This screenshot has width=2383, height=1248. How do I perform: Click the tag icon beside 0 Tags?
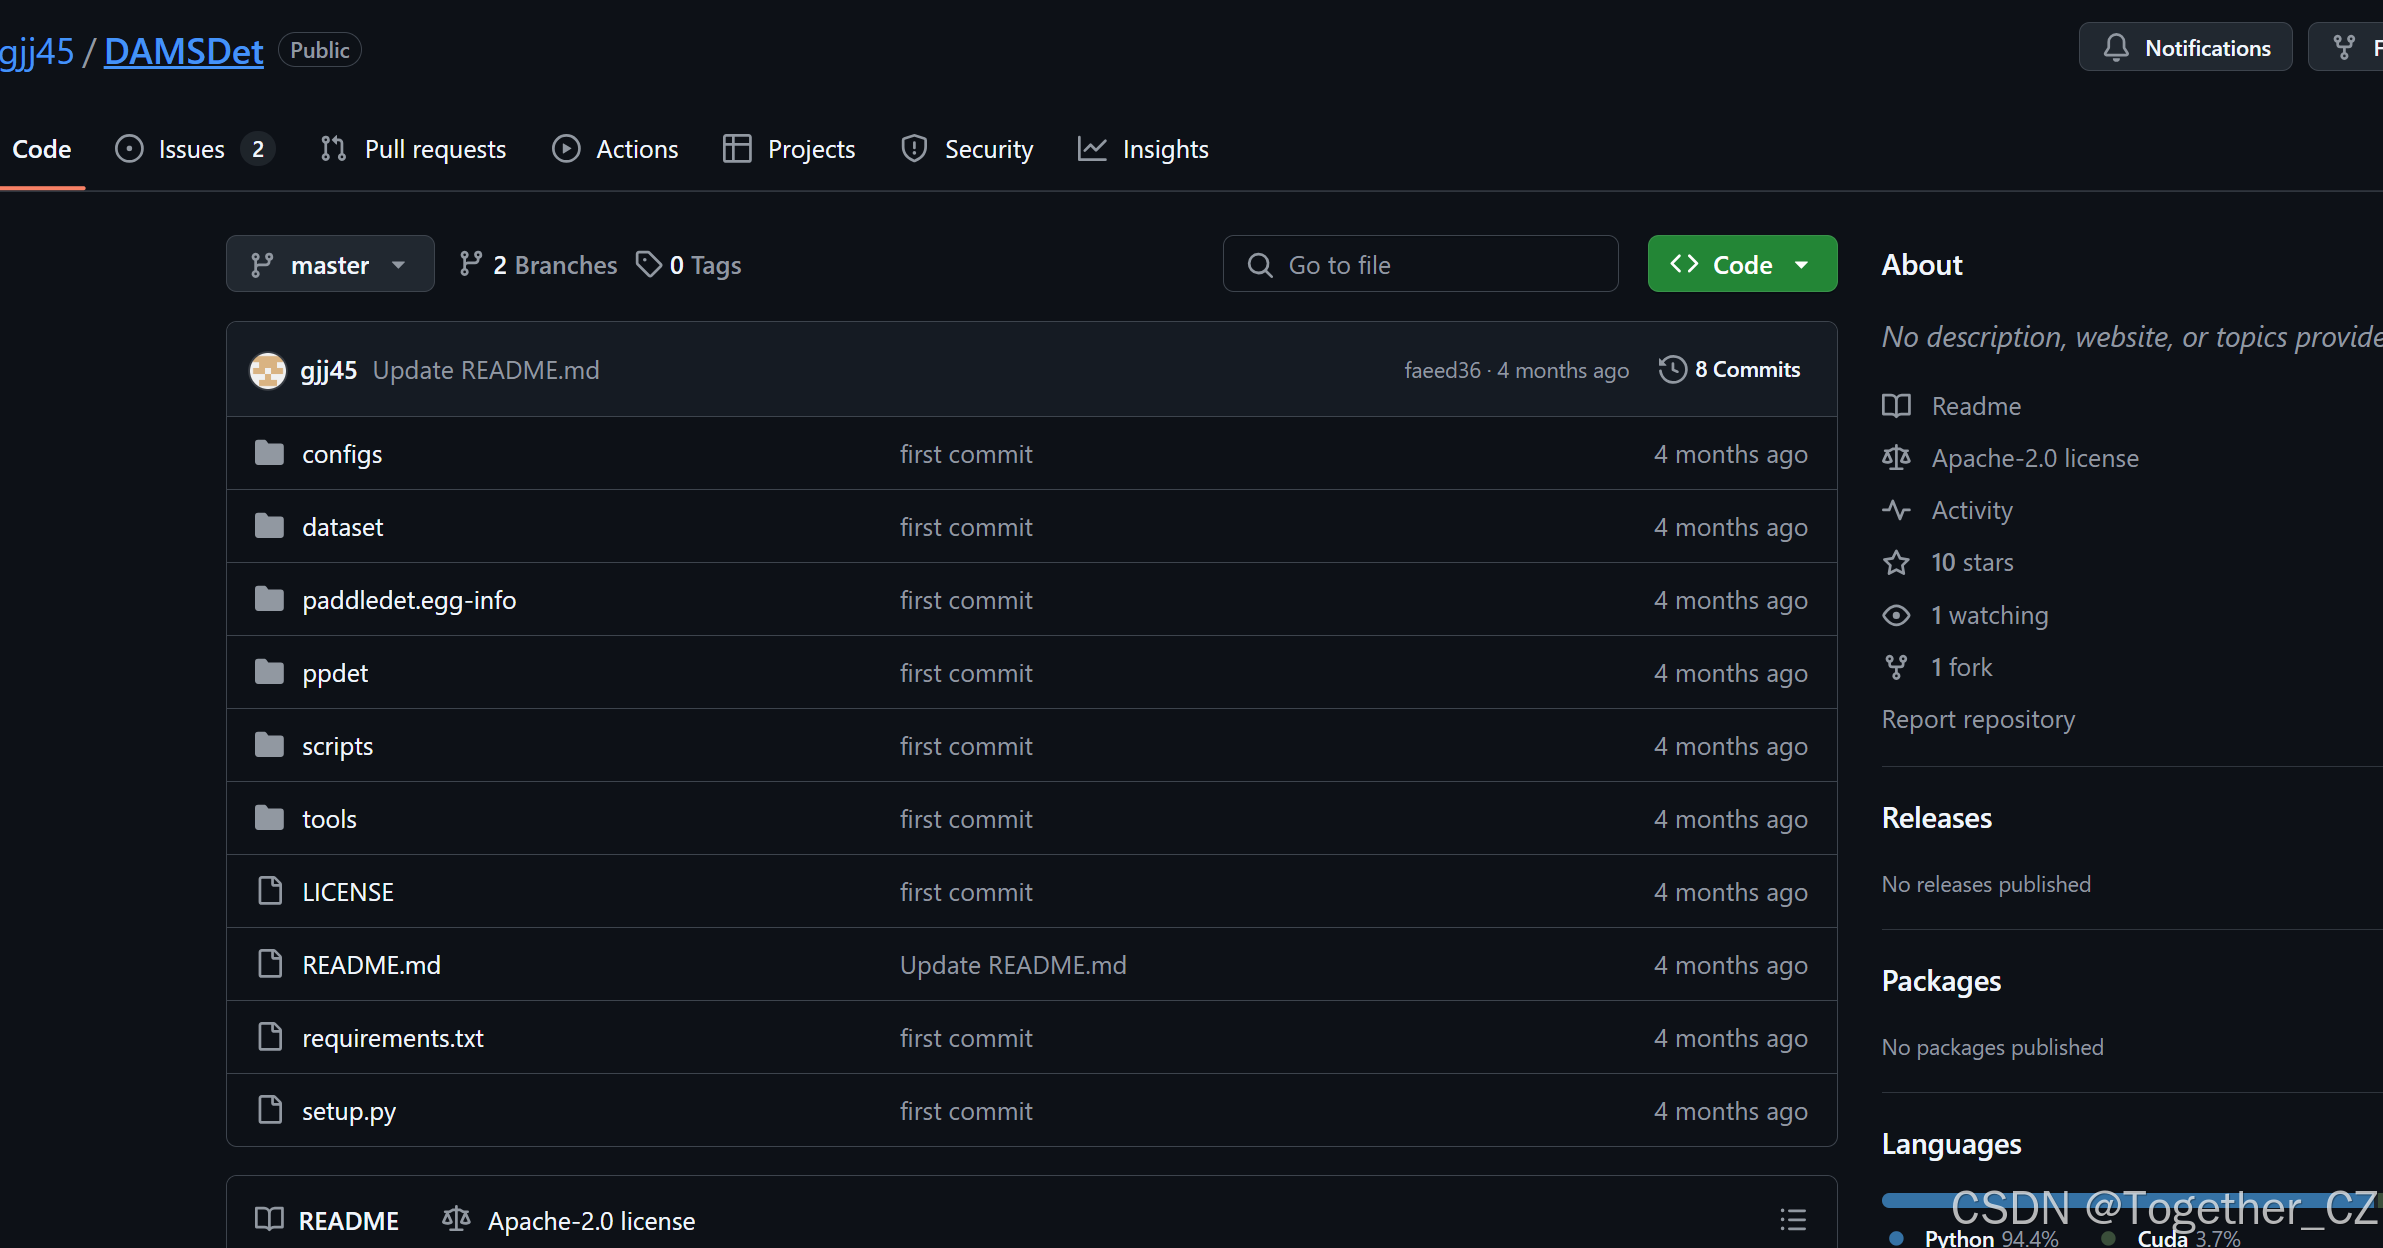point(649,264)
